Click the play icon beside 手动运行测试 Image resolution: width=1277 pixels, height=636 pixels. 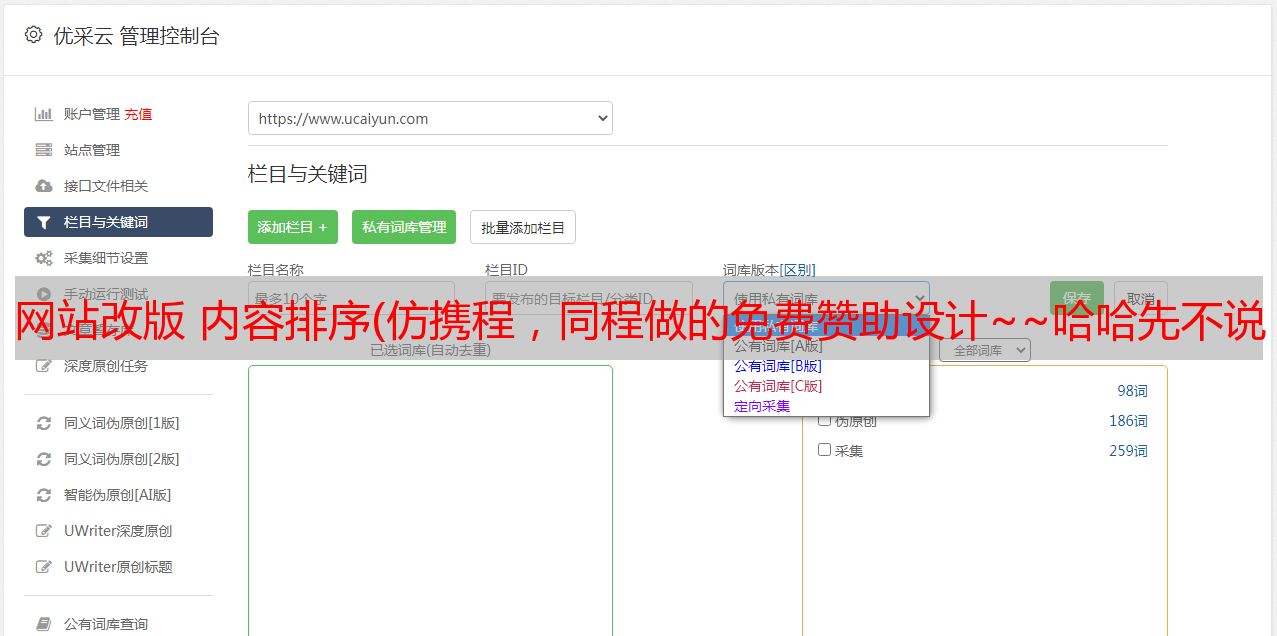click(43, 294)
